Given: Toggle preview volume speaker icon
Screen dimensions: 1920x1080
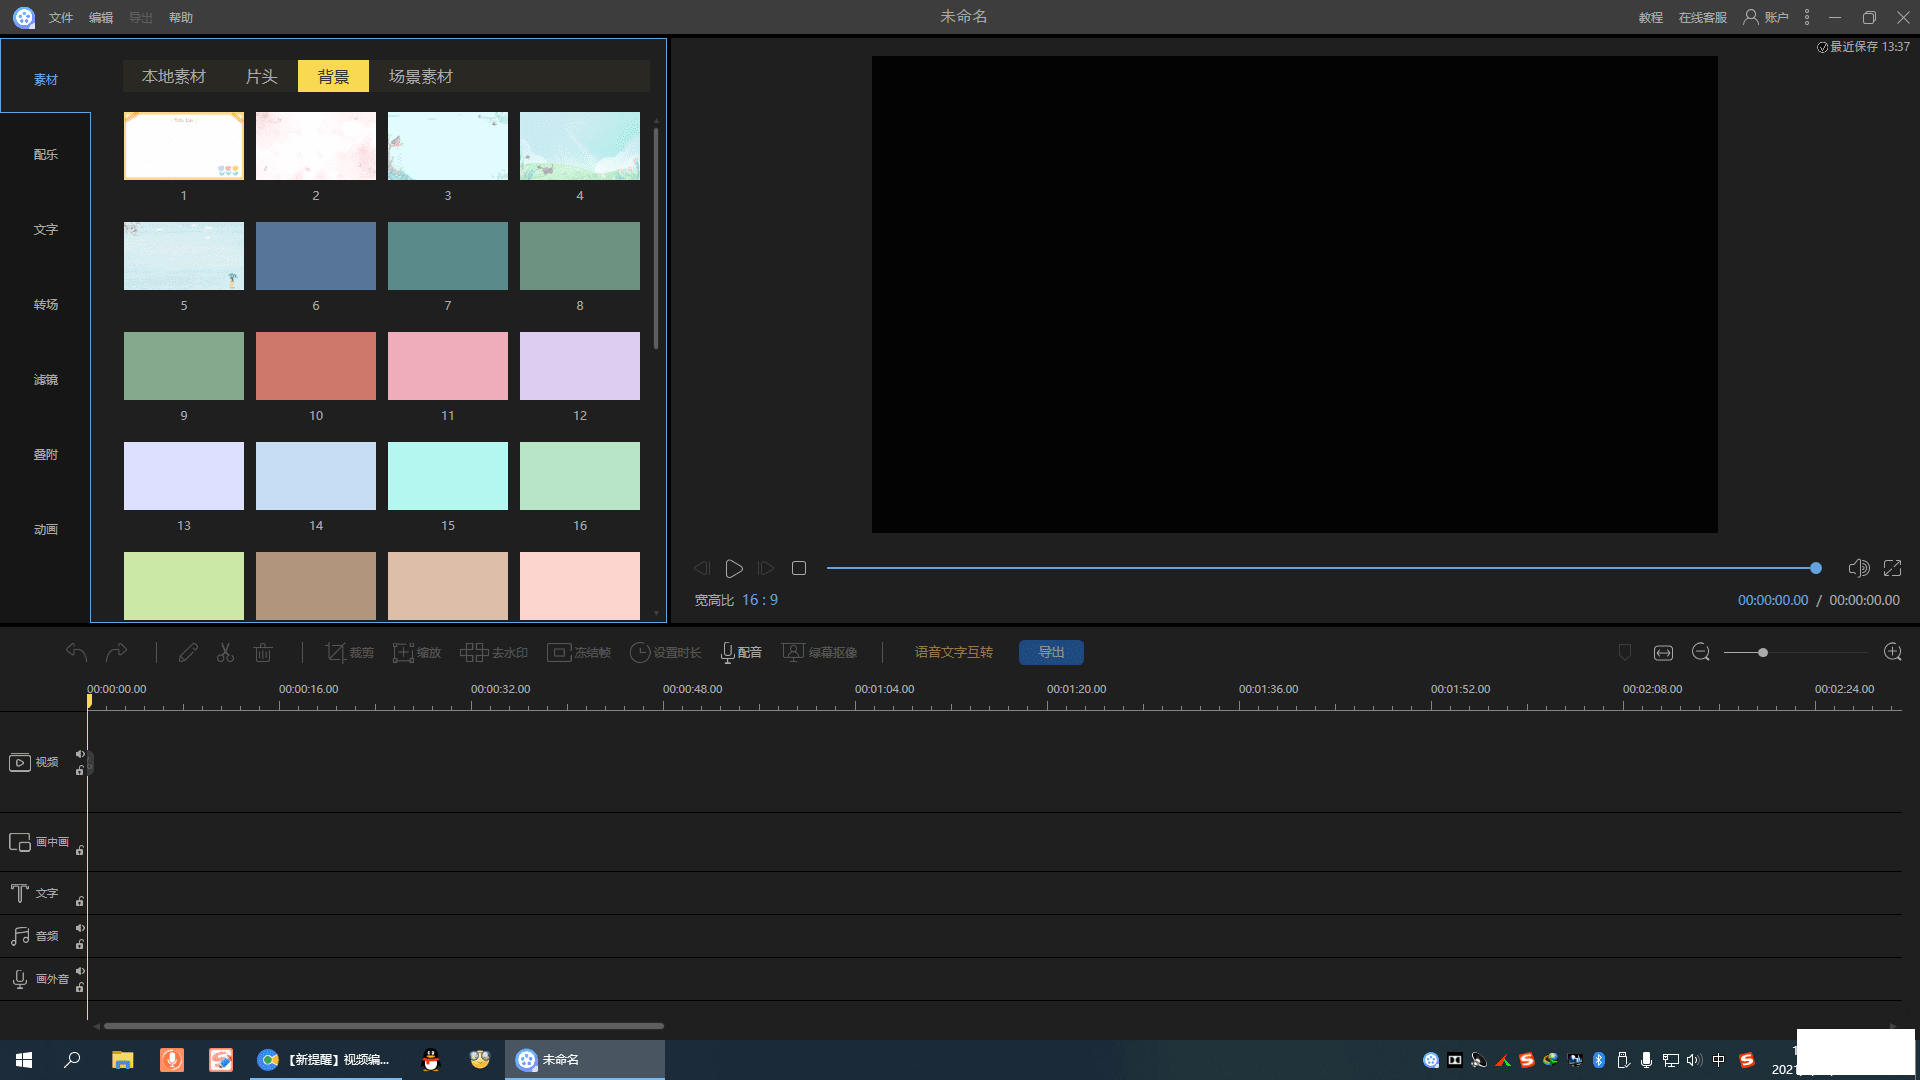Looking at the screenshot, I should pyautogui.click(x=1859, y=568).
